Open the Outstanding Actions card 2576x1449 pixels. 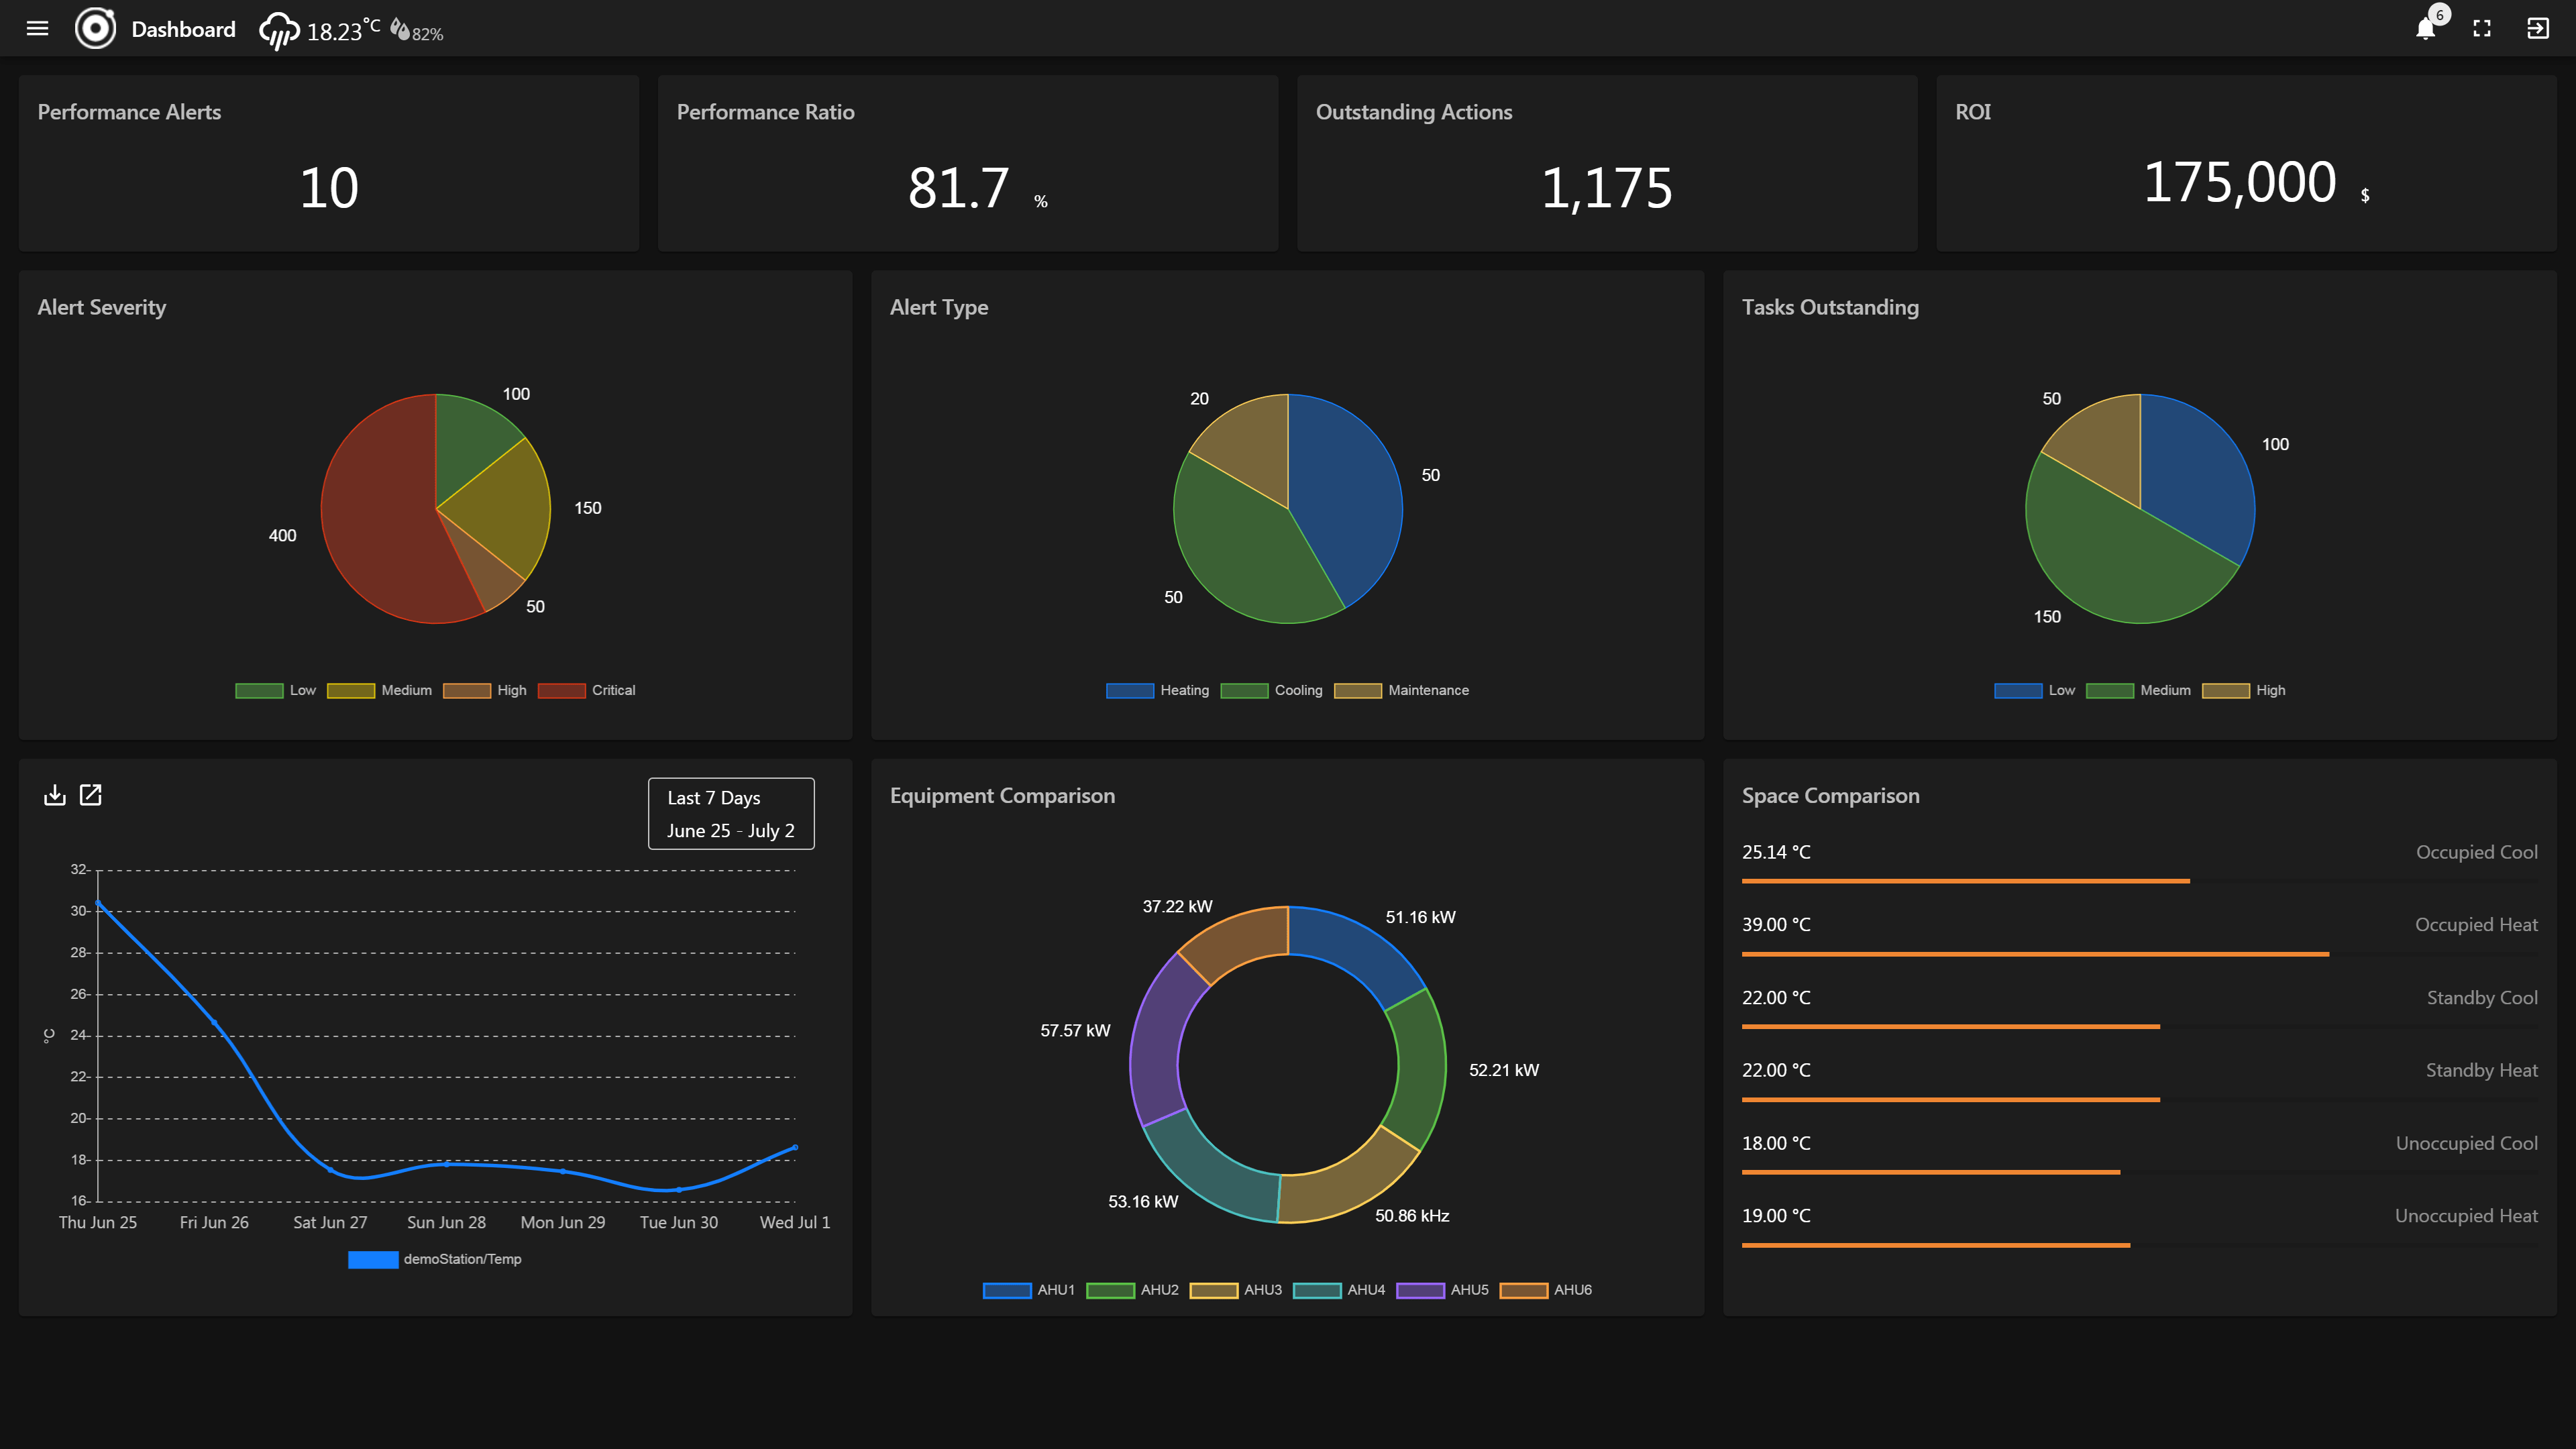(x=1606, y=163)
